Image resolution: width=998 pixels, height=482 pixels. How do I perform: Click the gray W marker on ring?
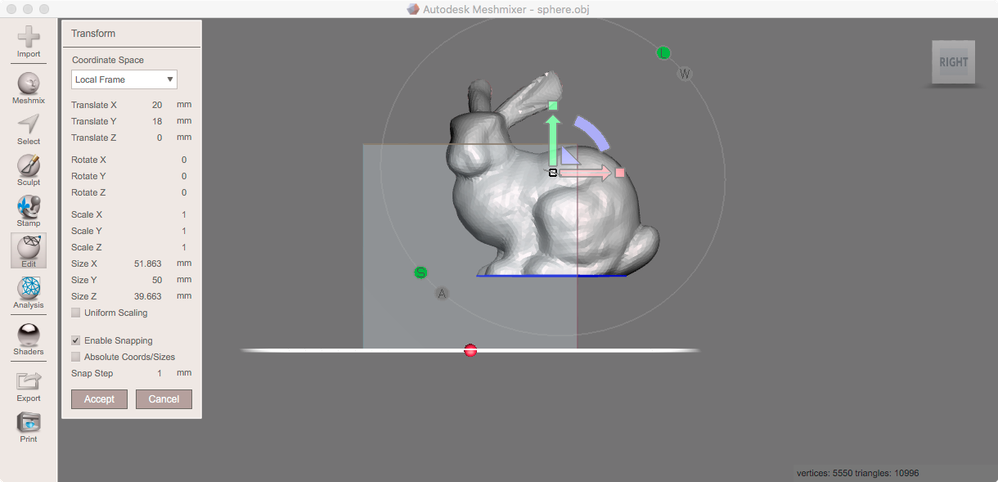point(685,74)
